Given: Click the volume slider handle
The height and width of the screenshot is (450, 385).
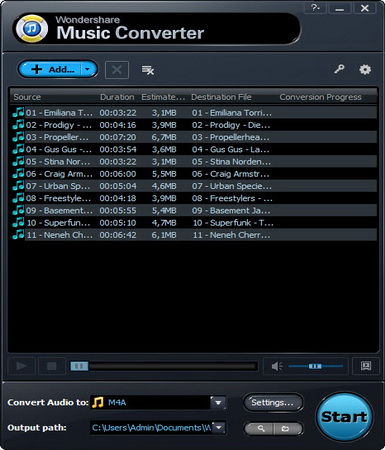Looking at the screenshot, I should click(x=315, y=366).
